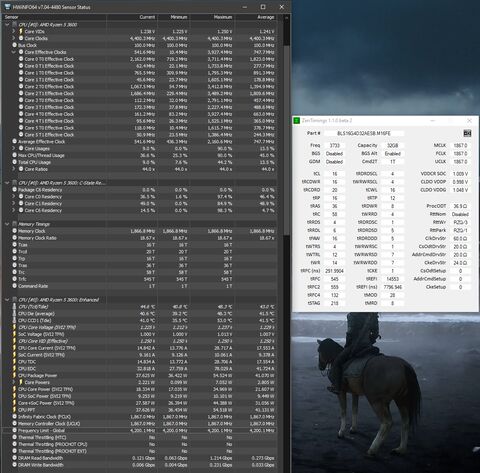This screenshot has height=473, width=480.
Task: Click the green ZenTimings app icon in title bar
Action: (x=296, y=121)
